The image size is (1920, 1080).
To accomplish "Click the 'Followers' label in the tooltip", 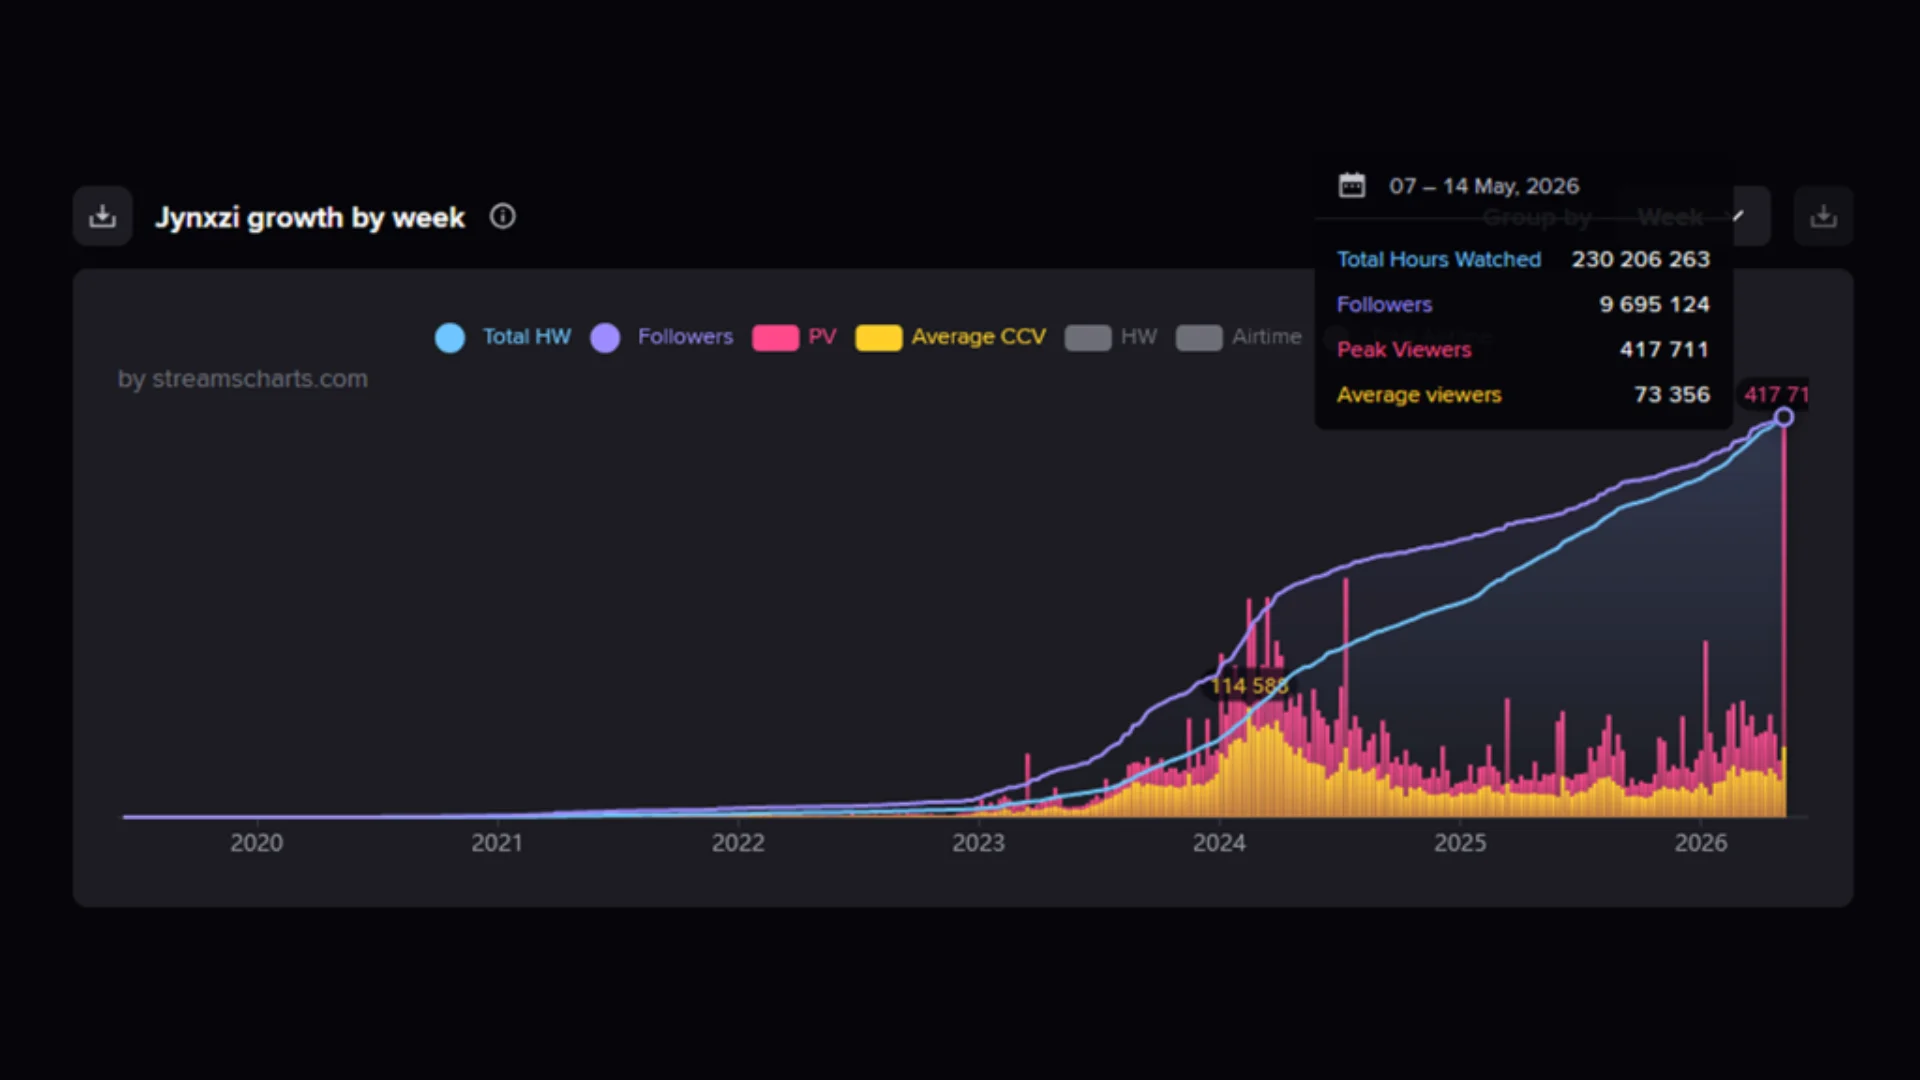I will point(1384,304).
